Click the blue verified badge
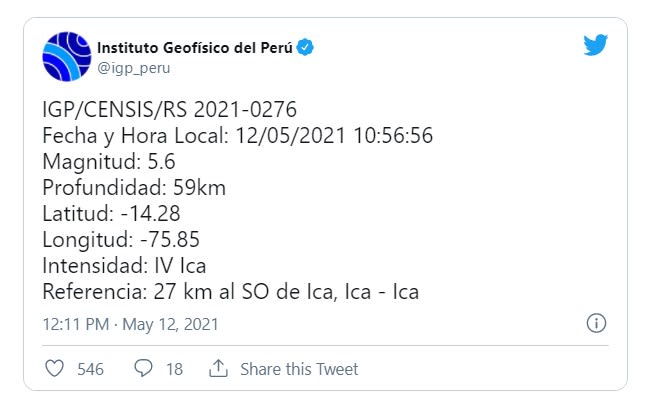The width and height of the screenshot is (647, 403). pos(306,47)
